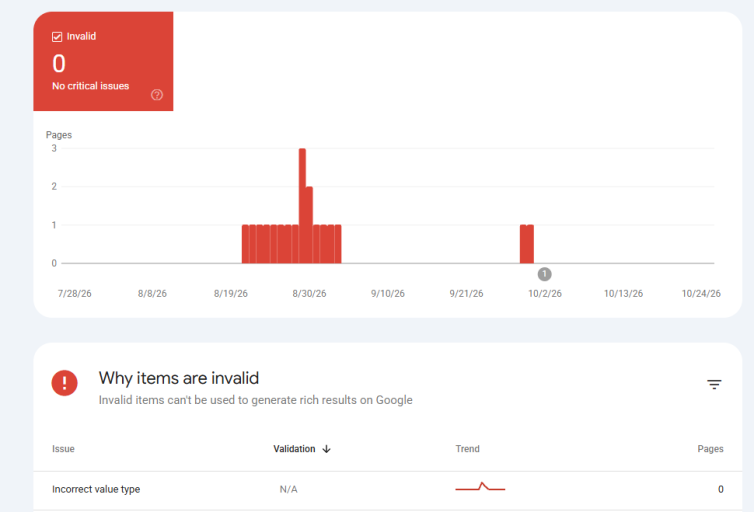Click the isolated red bars near 10/2/26
Screen dimensions: 754x512
point(527,244)
